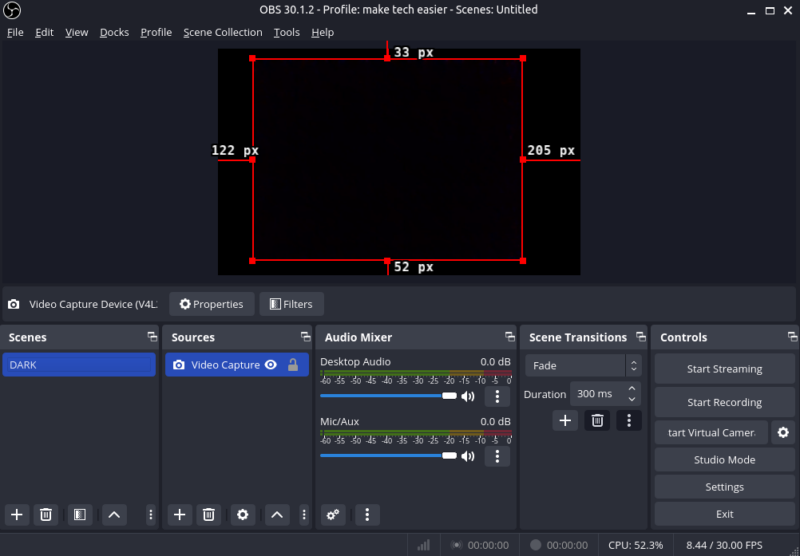Screen dimensions: 800x556
Task: Open source Filters button in toolbar
Action: point(291,304)
